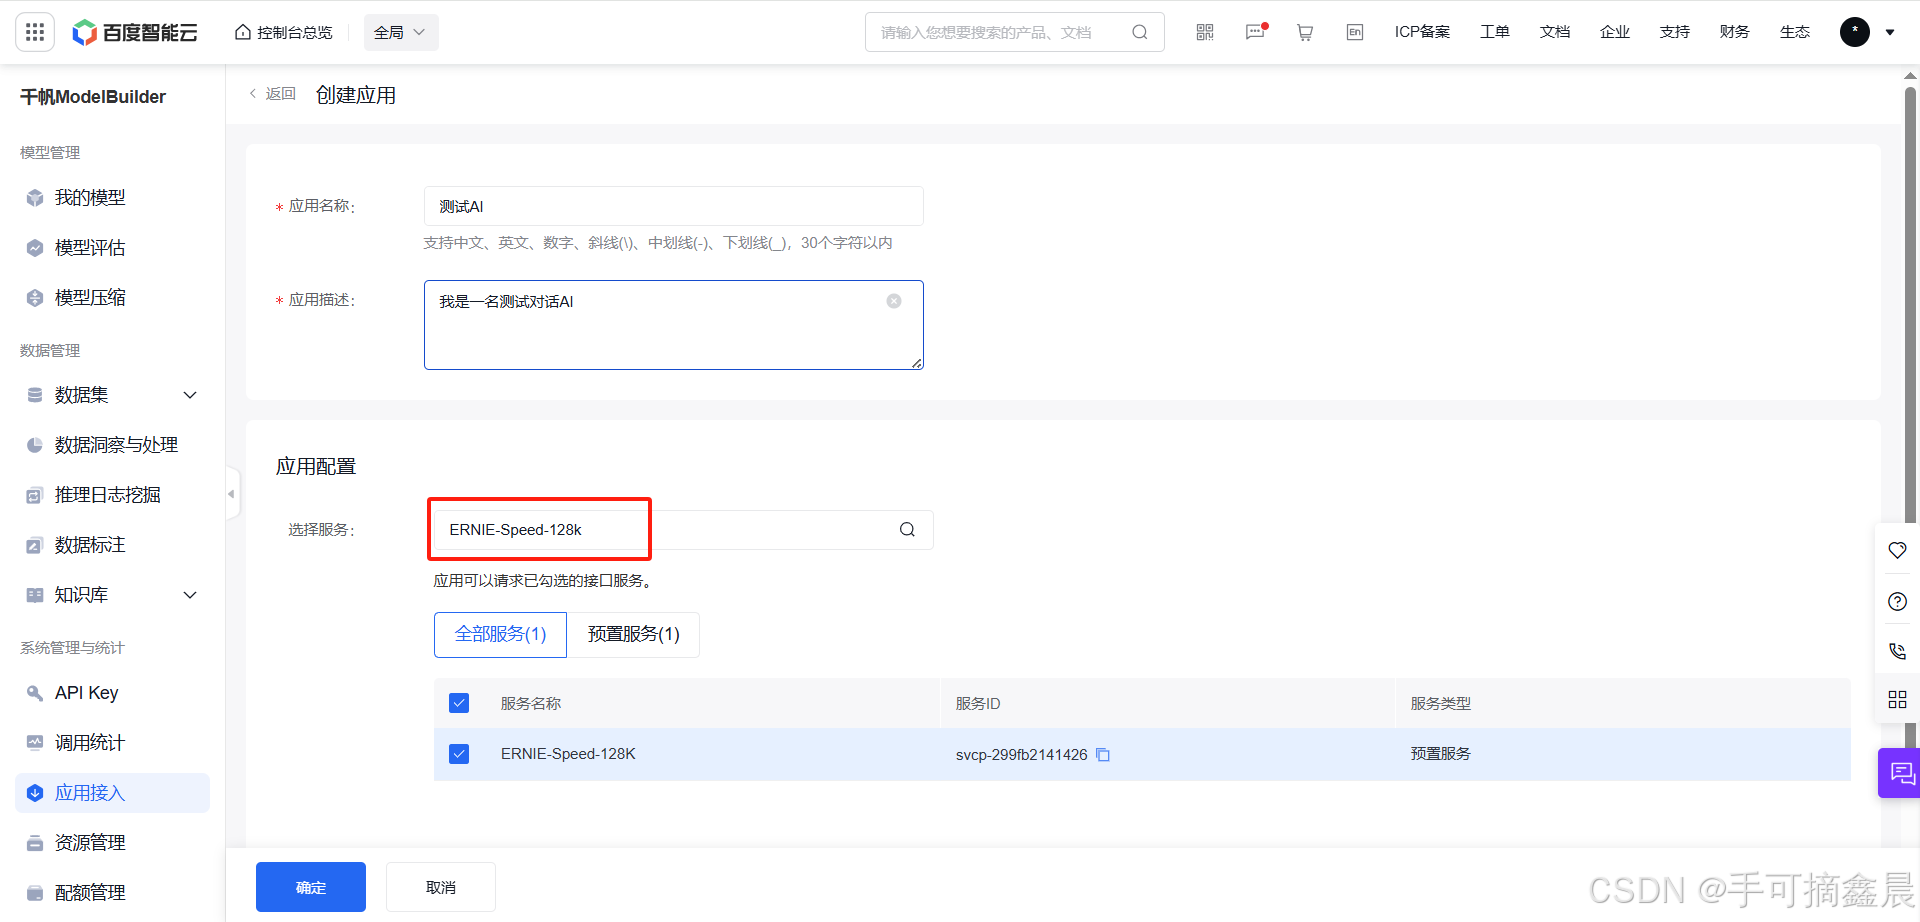
Task: Open 支持 in top menu
Action: (1675, 32)
